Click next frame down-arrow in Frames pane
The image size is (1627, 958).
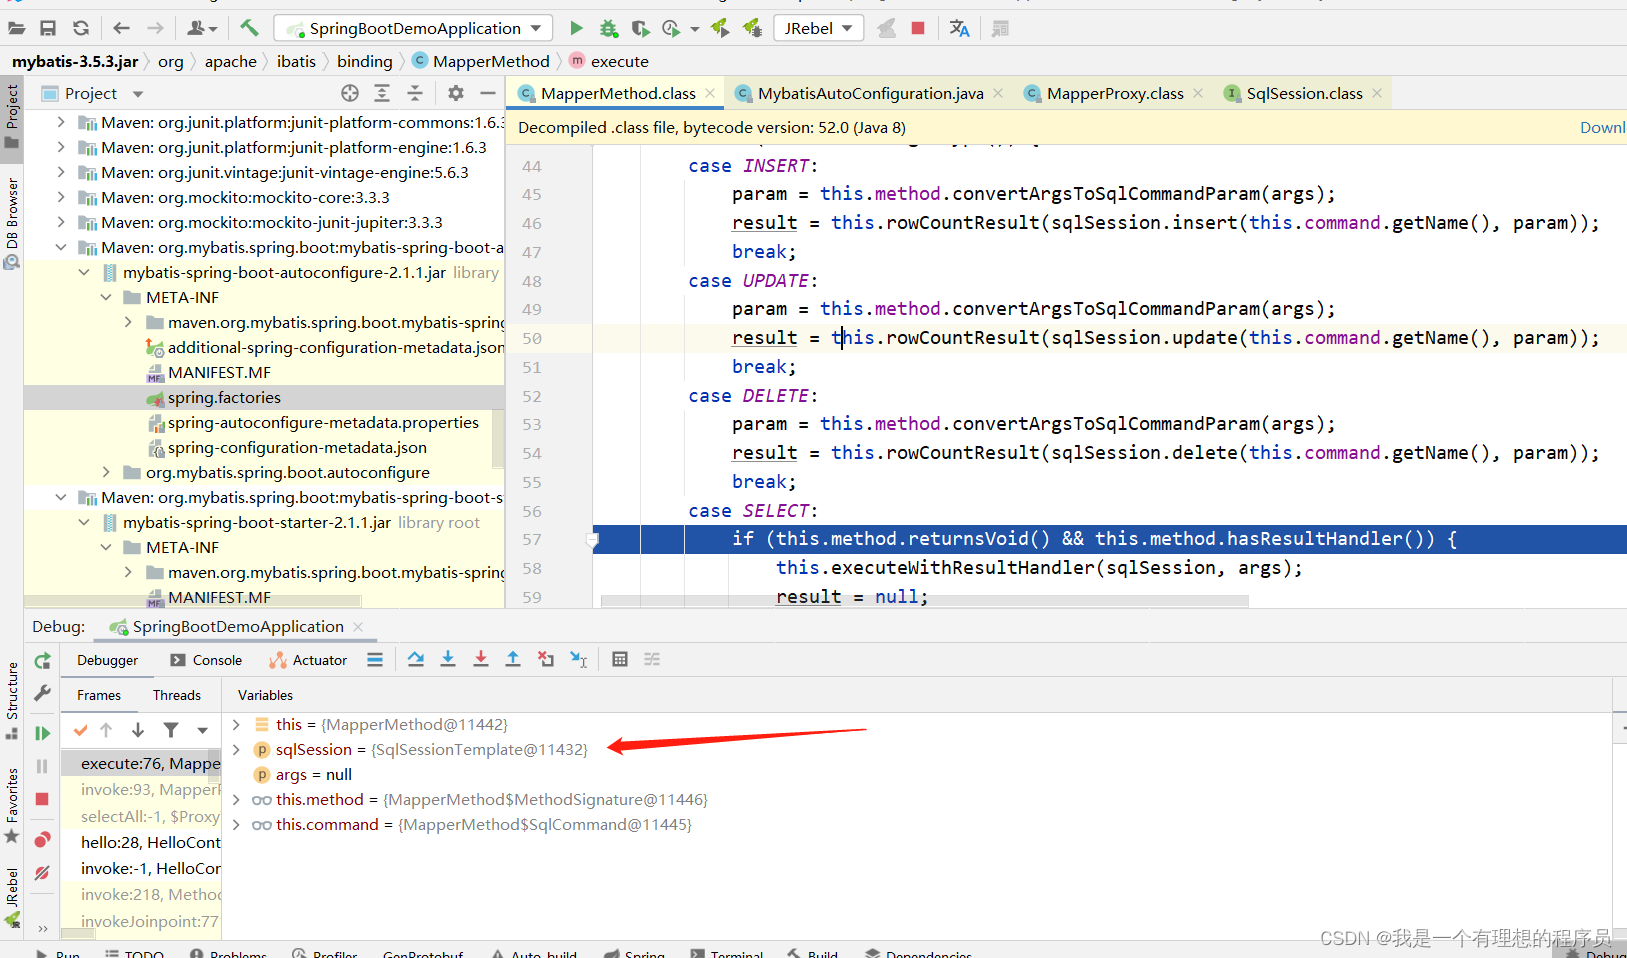tap(138, 730)
